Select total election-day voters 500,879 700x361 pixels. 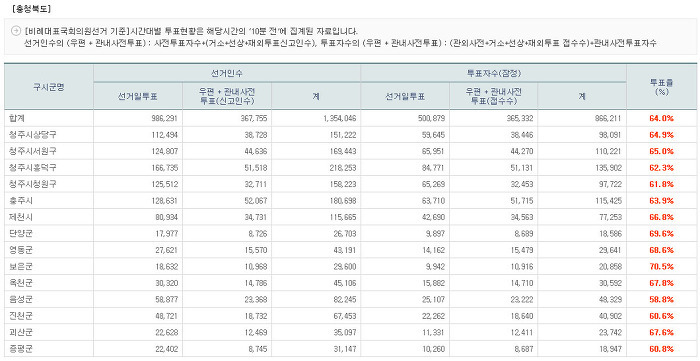point(432,119)
